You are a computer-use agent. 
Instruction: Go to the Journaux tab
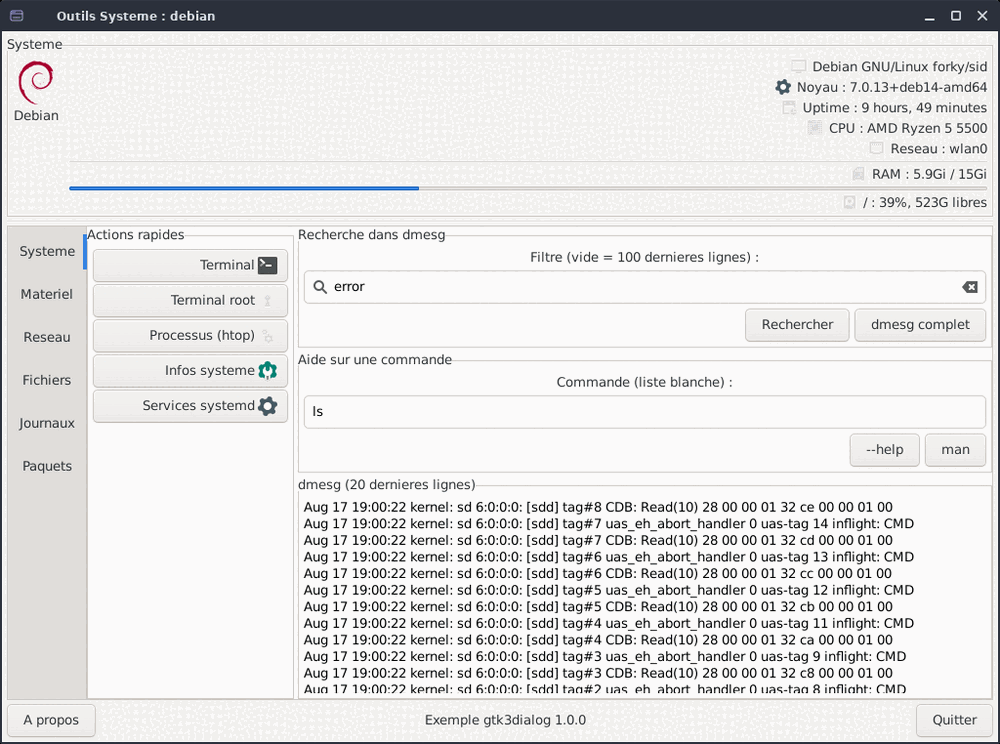tap(47, 423)
